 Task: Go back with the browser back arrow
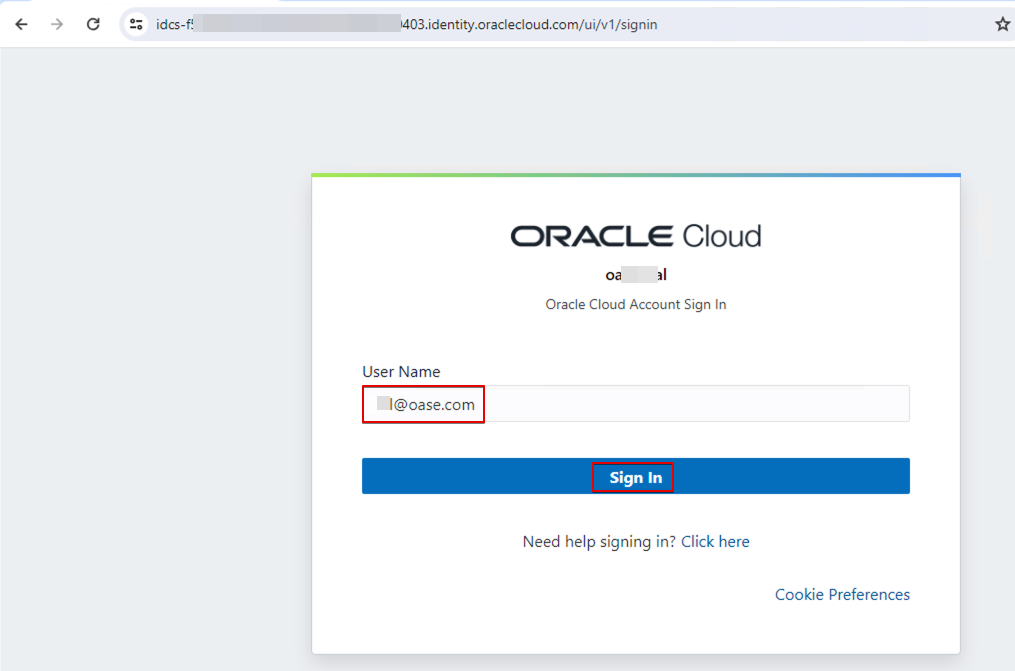pyautogui.click(x=21, y=25)
